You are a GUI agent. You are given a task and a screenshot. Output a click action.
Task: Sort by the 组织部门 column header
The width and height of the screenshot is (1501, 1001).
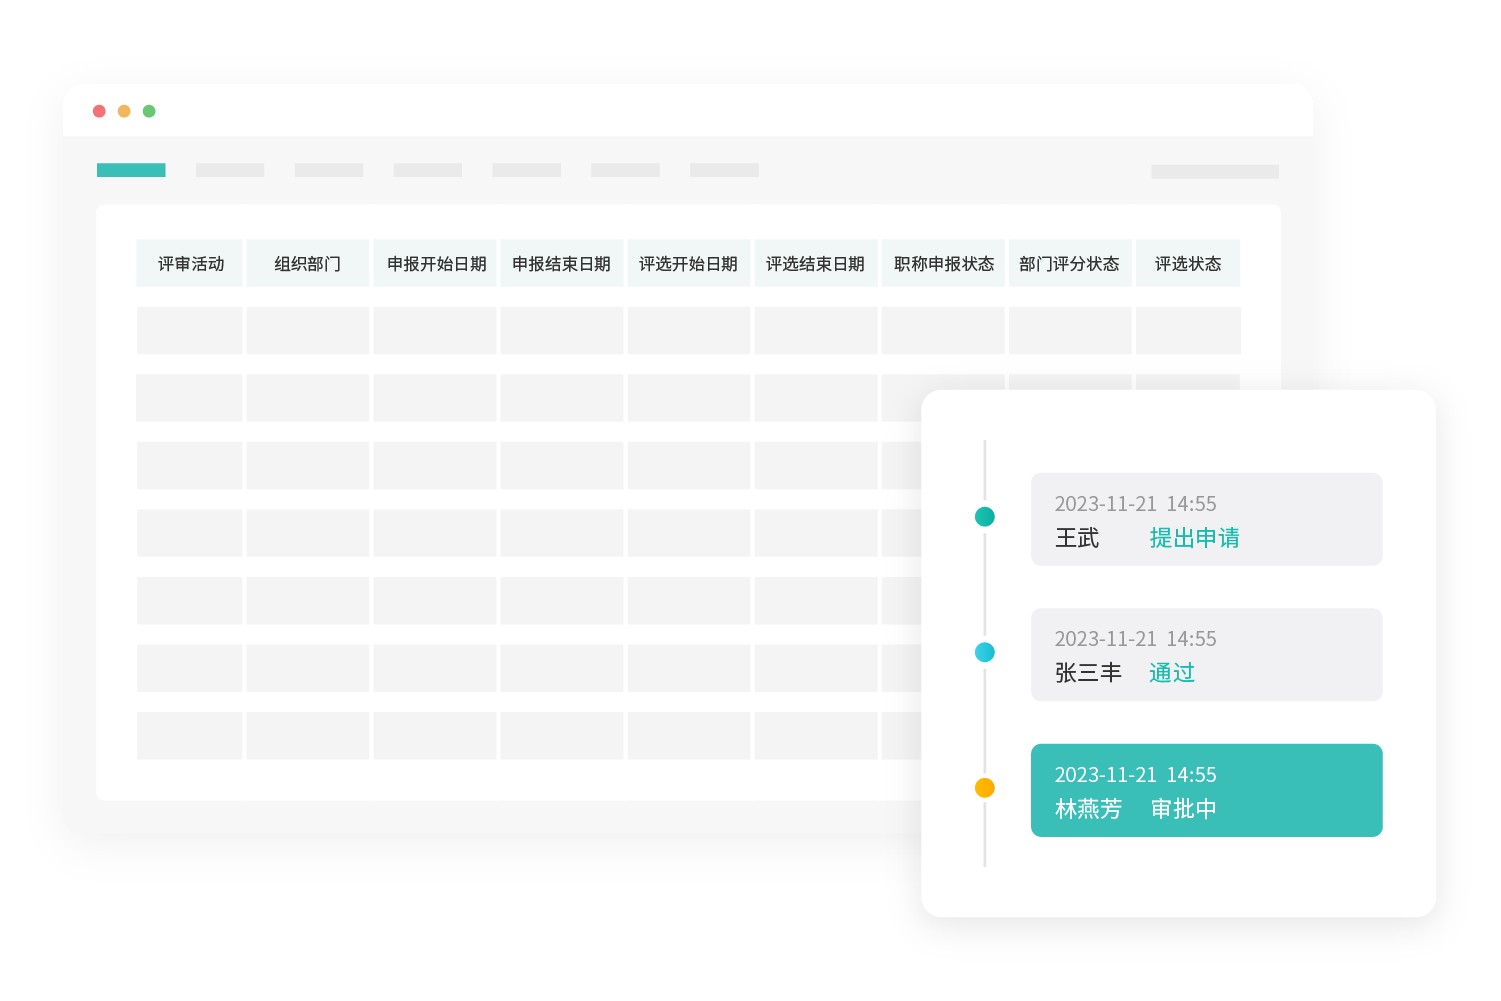[x=308, y=264]
